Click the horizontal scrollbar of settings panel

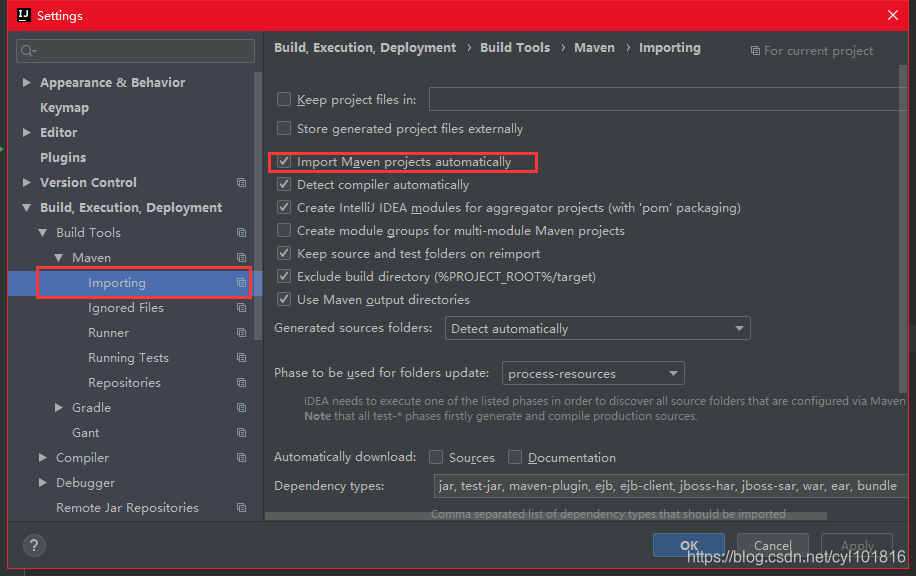click(x=546, y=516)
